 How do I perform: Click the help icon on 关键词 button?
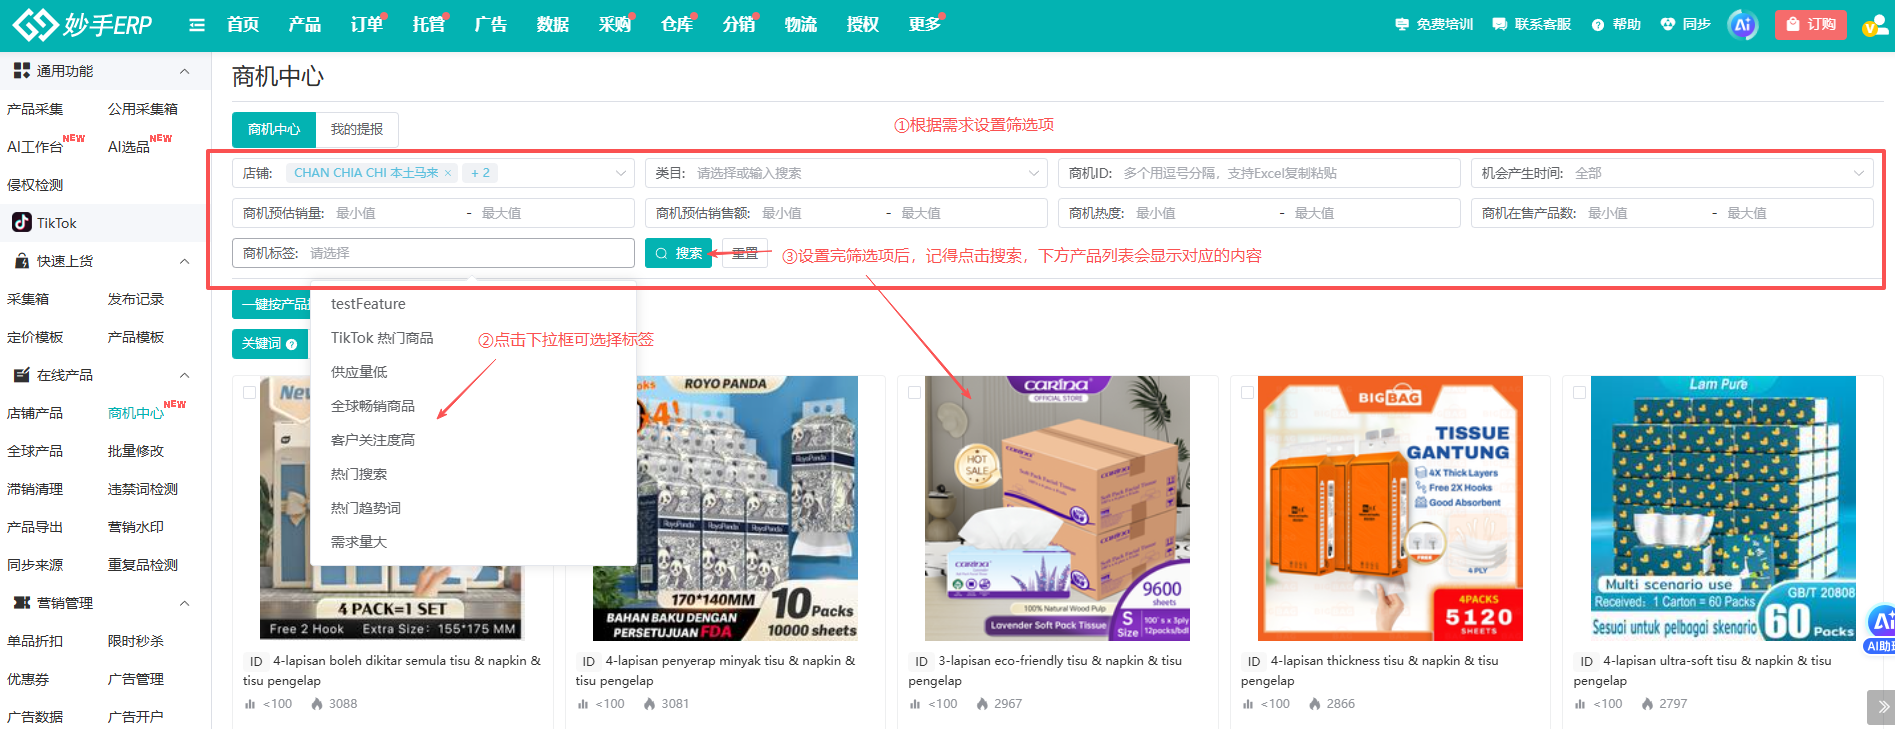[292, 344]
